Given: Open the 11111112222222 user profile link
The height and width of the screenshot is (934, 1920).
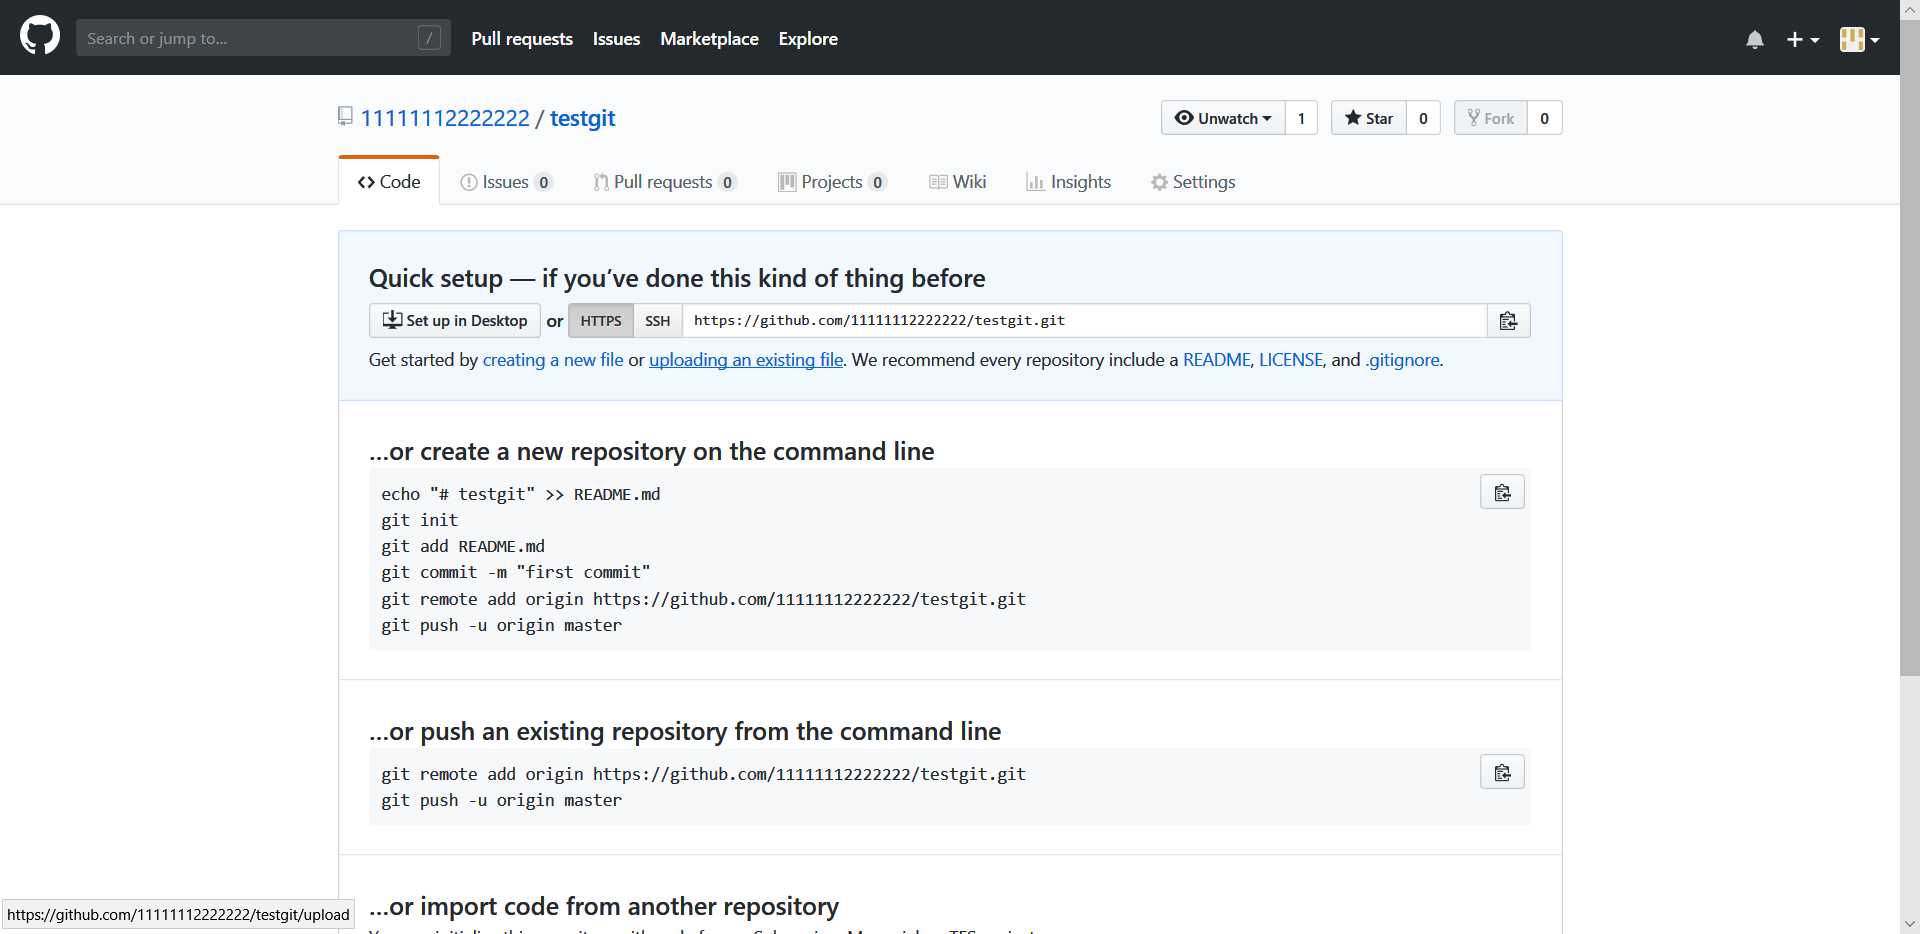Looking at the screenshot, I should tap(445, 118).
